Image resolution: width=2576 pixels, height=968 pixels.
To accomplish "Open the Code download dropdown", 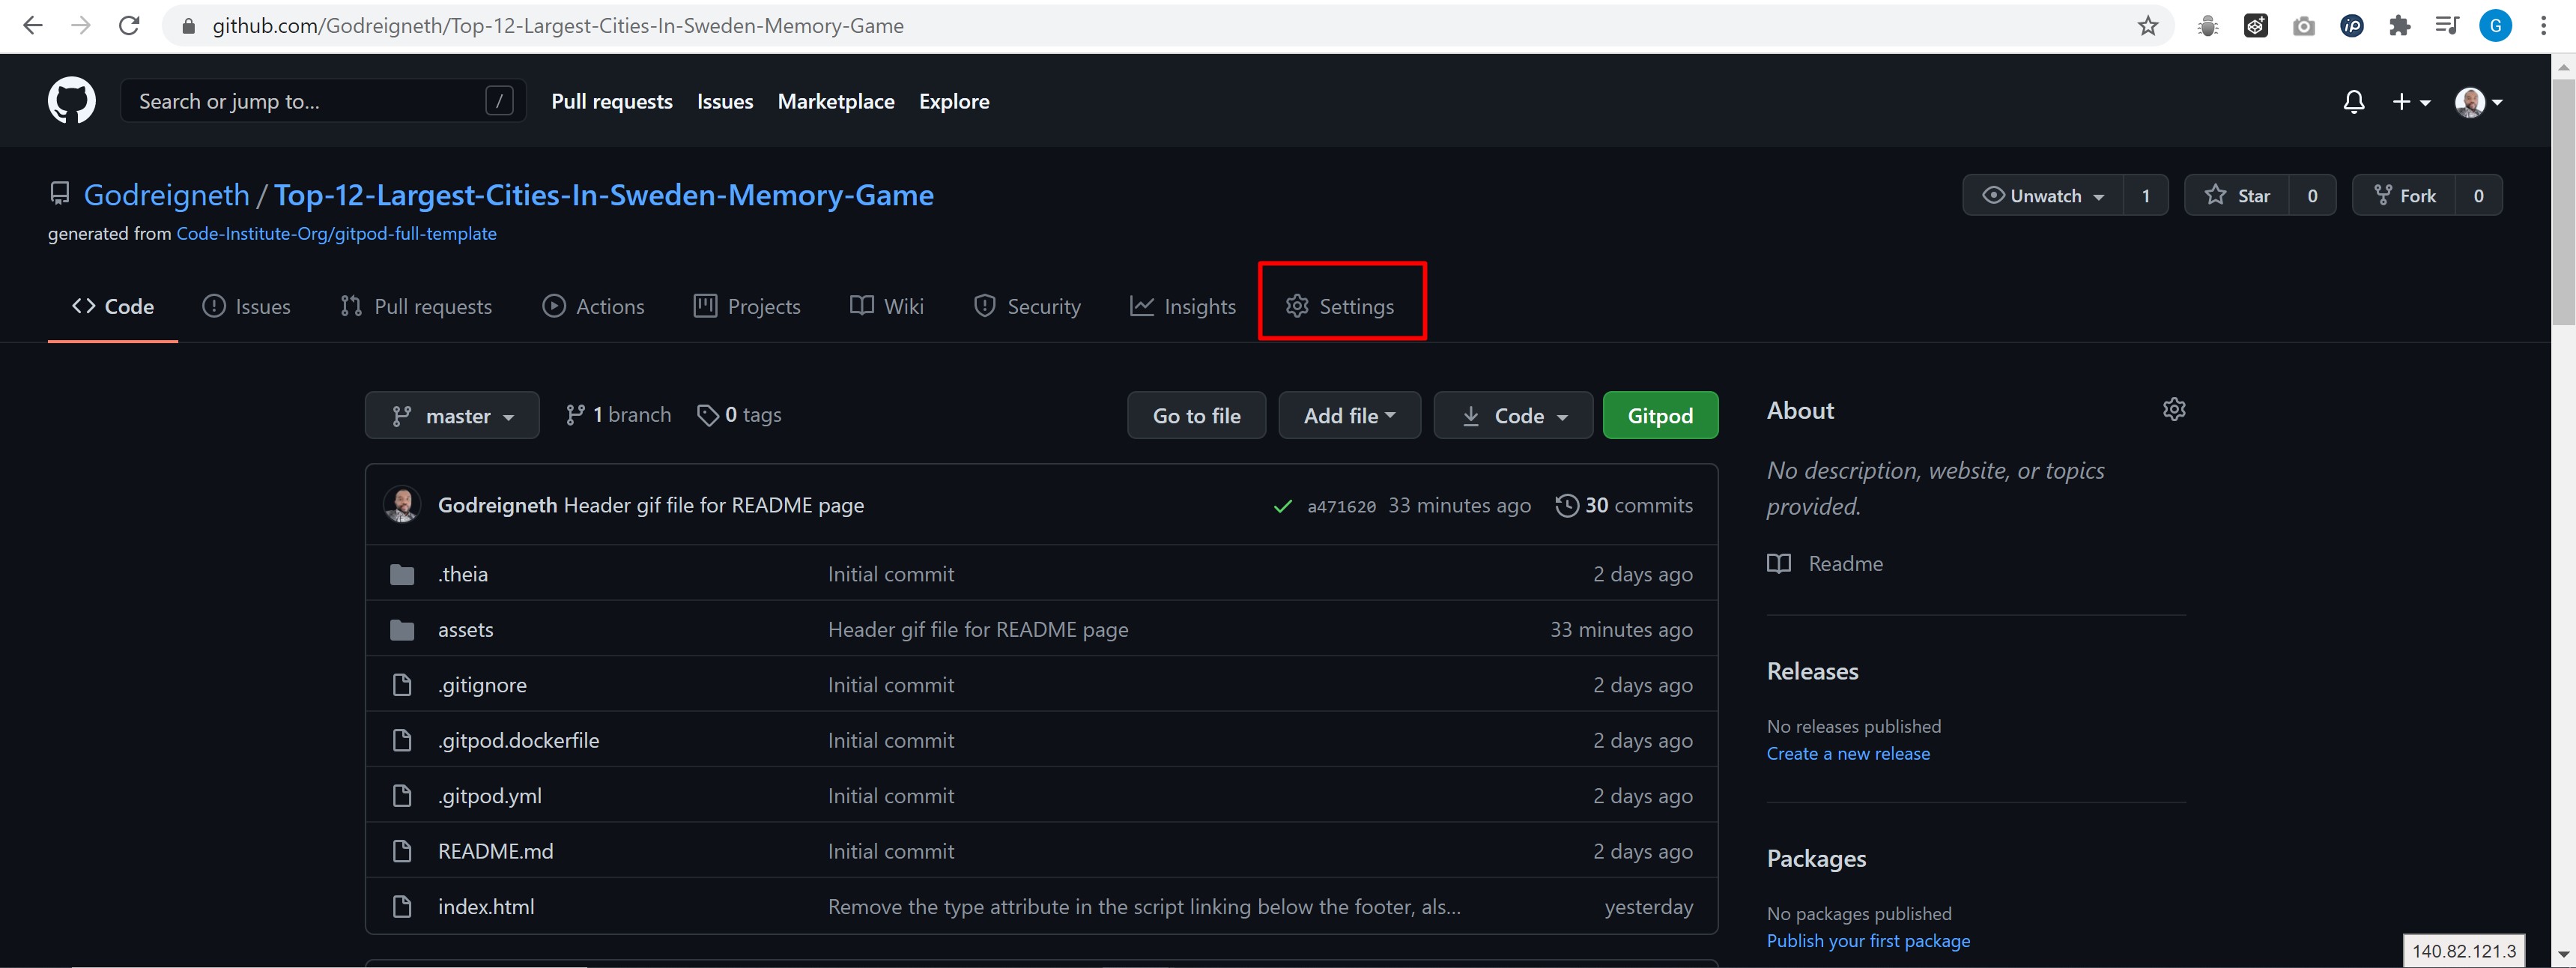I will [x=1513, y=416].
